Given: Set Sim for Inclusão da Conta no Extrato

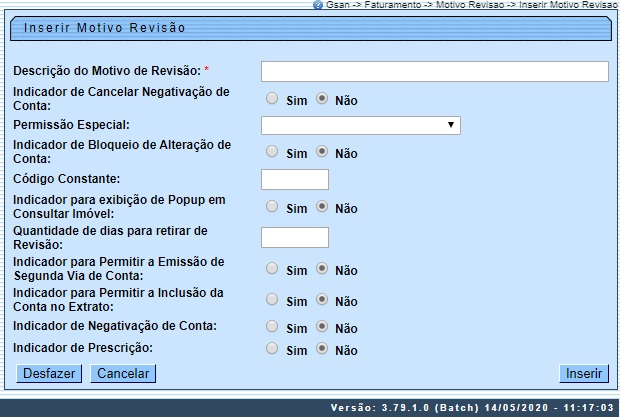Looking at the screenshot, I should [x=272, y=299].
